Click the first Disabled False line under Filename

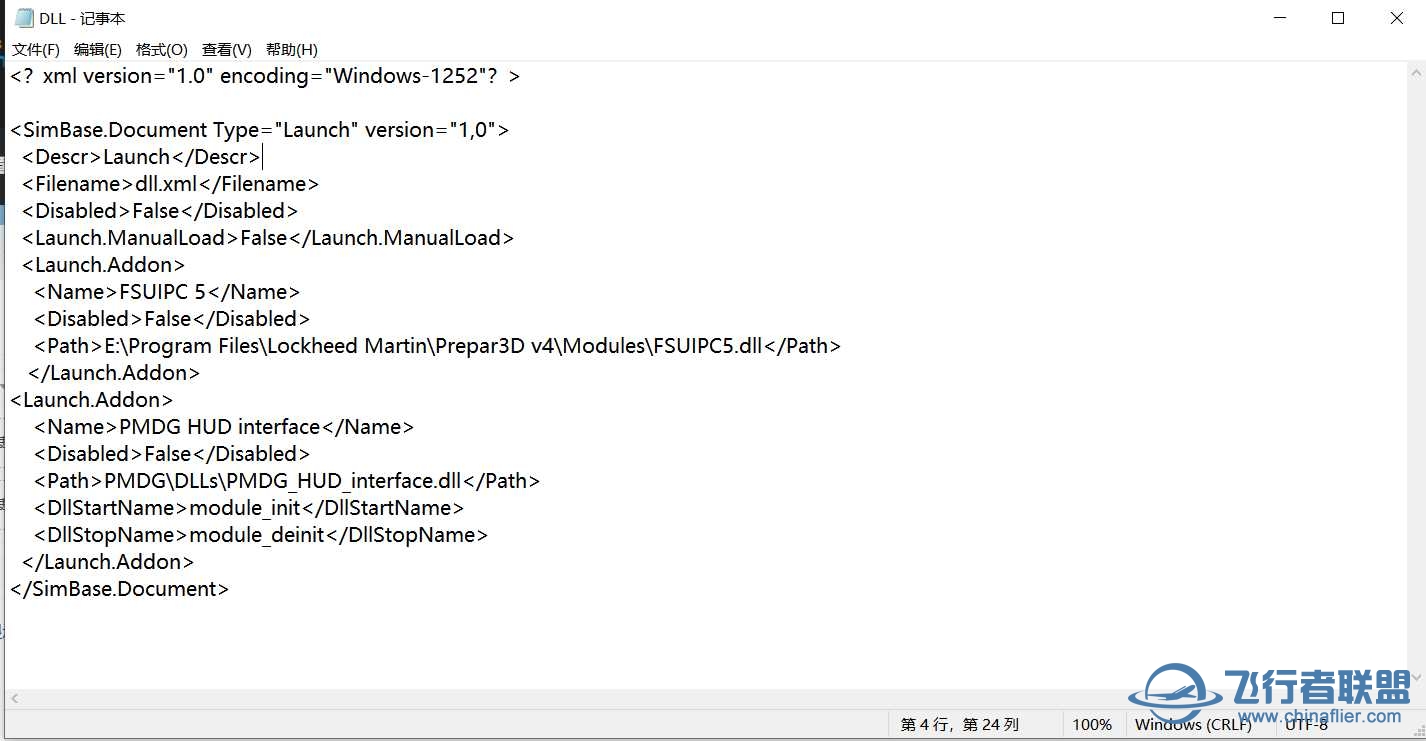160,211
